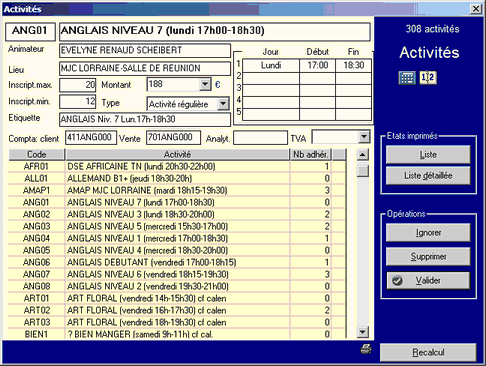Click the Animateur field

pyautogui.click(x=145, y=50)
